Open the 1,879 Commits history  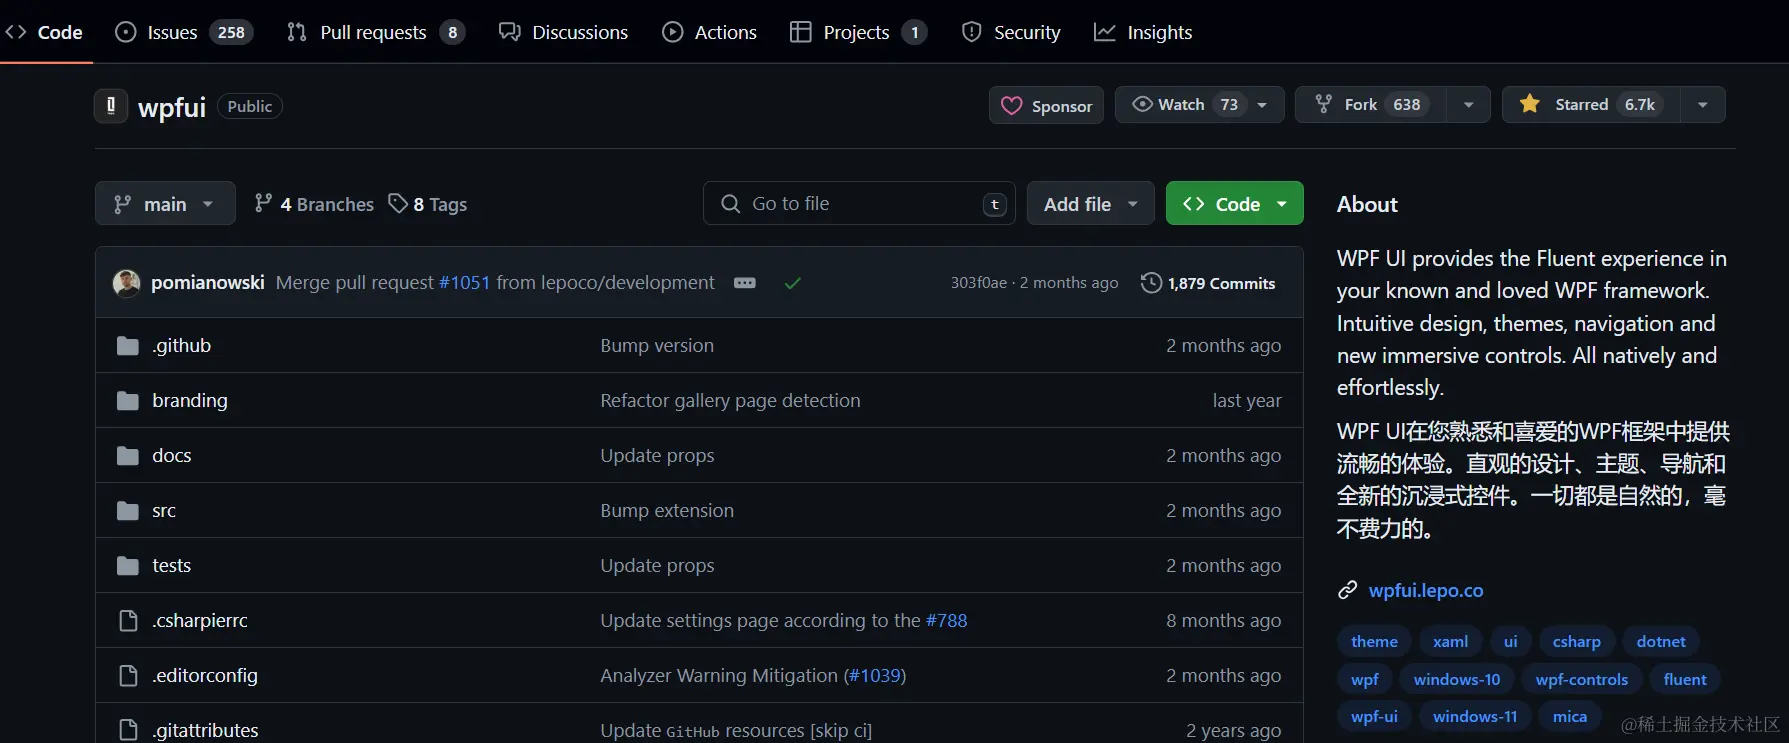coord(1208,283)
